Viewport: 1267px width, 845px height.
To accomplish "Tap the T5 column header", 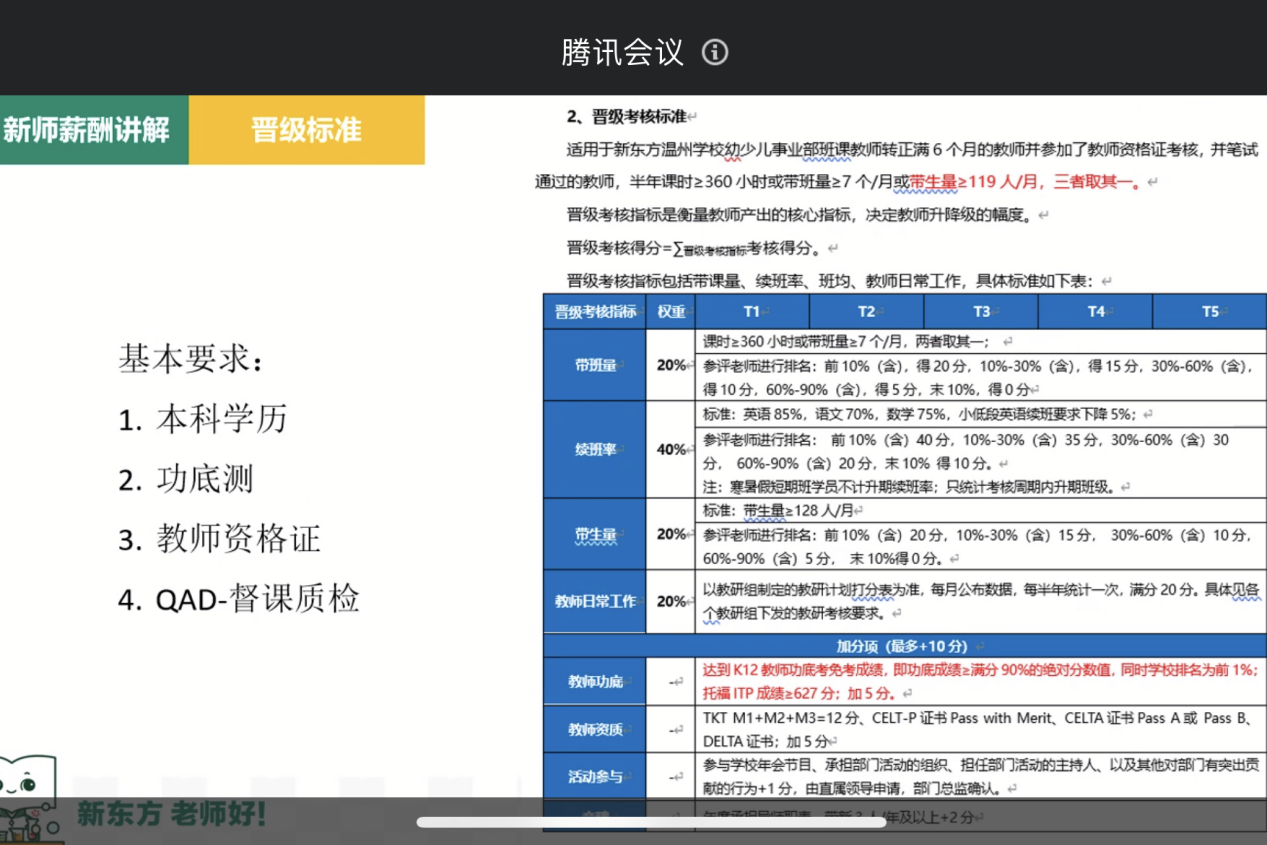I will tap(1210, 312).
